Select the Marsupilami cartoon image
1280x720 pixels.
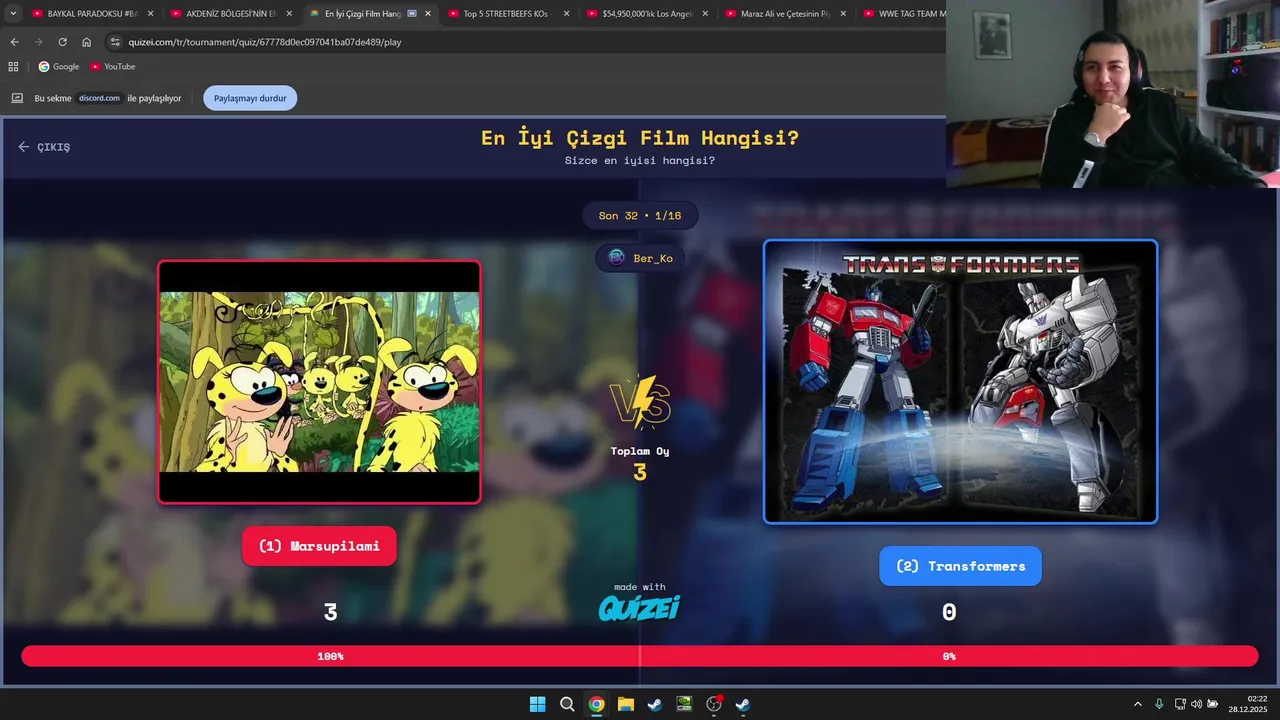[319, 382]
